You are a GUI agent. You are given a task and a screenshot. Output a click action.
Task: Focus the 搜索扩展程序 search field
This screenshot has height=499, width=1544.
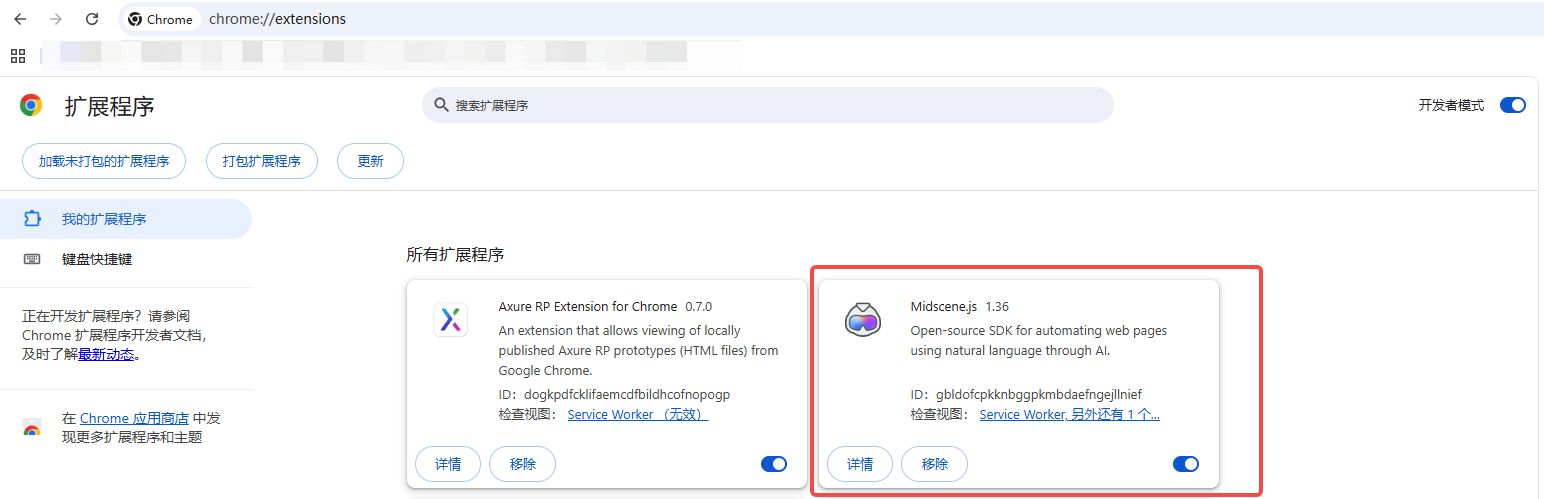click(768, 105)
